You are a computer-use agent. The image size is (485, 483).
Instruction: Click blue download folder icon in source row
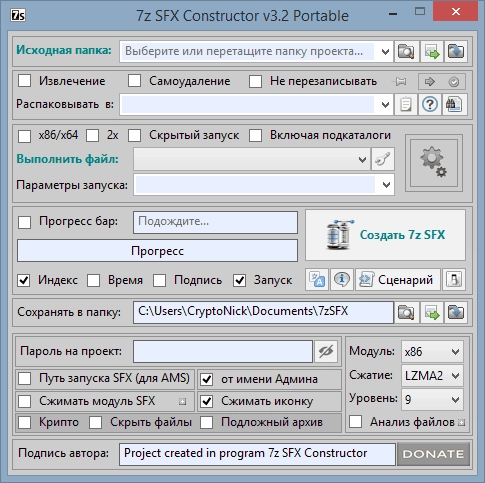pyautogui.click(x=456, y=51)
